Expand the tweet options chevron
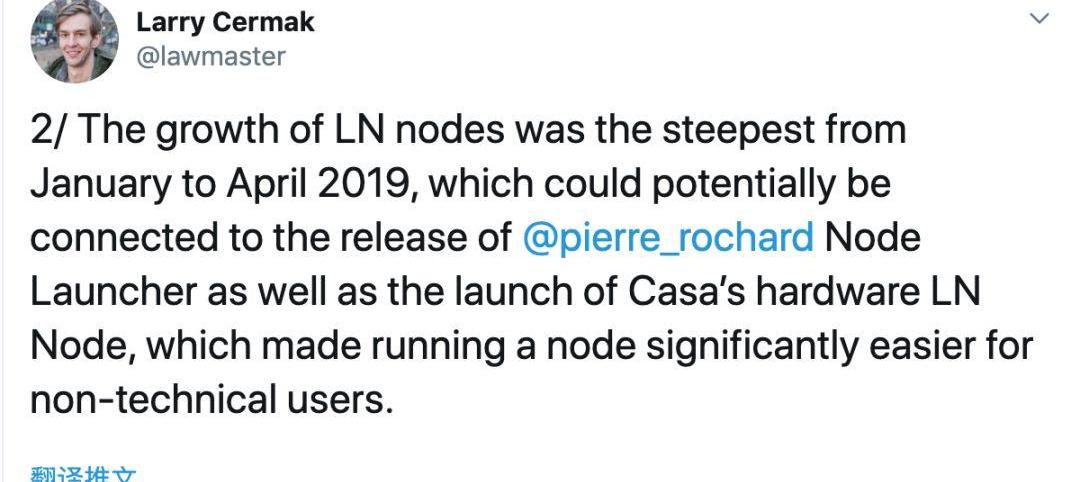 [1040, 18]
